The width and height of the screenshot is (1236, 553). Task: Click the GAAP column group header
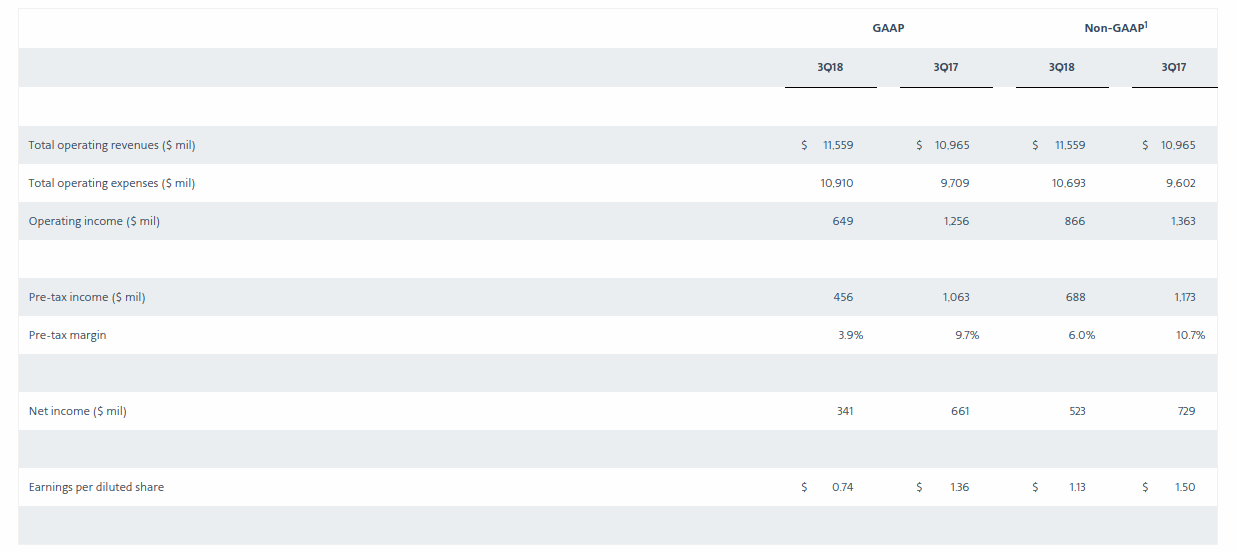point(887,28)
